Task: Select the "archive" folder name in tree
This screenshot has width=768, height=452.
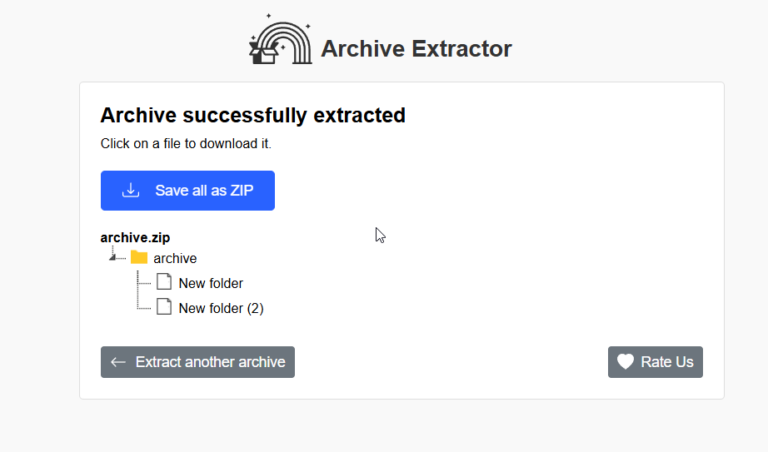Action: click(x=175, y=258)
